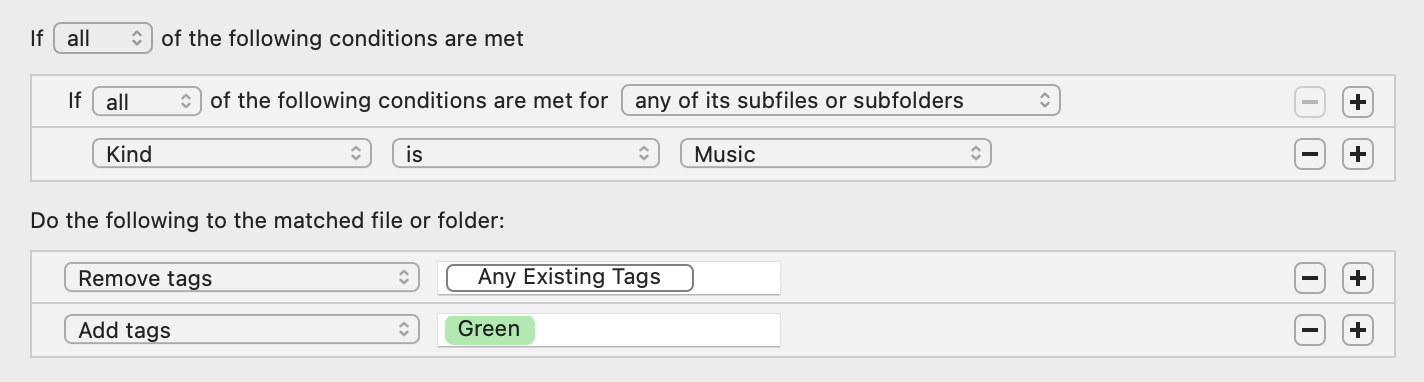Viewport: 1424px width, 382px height.
Task: Click the greyed-out minus button in the nested condition header
Action: point(1310,102)
